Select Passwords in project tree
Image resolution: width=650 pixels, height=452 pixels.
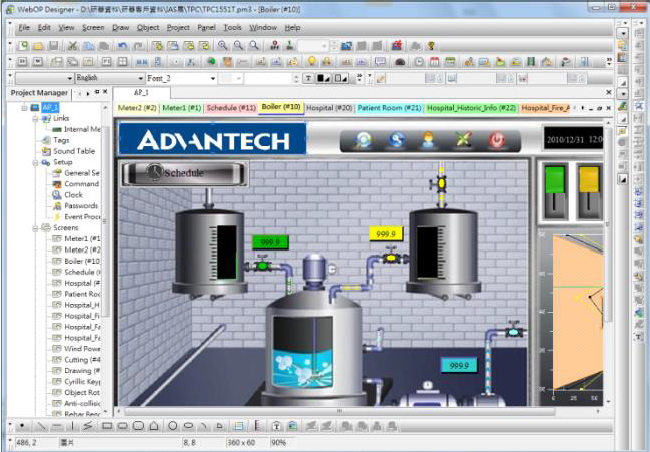(x=81, y=206)
